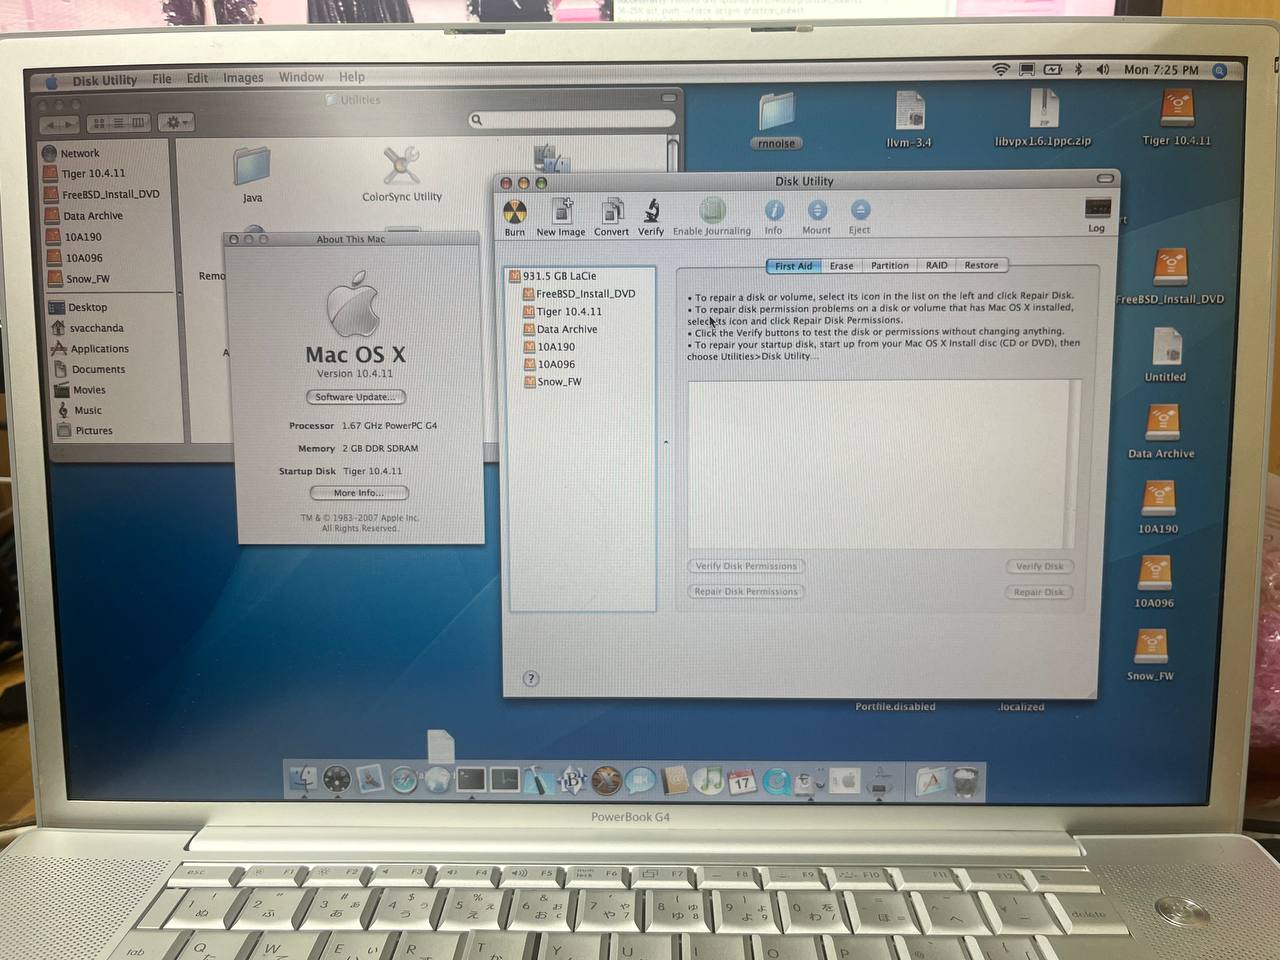Click the Disk Utility toolbar hide pill button

coord(1105,179)
